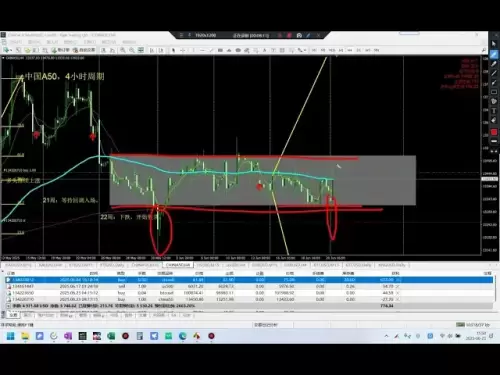This screenshot has height=375, width=500.
Task: Open the Windows Start menu
Action: point(11,336)
